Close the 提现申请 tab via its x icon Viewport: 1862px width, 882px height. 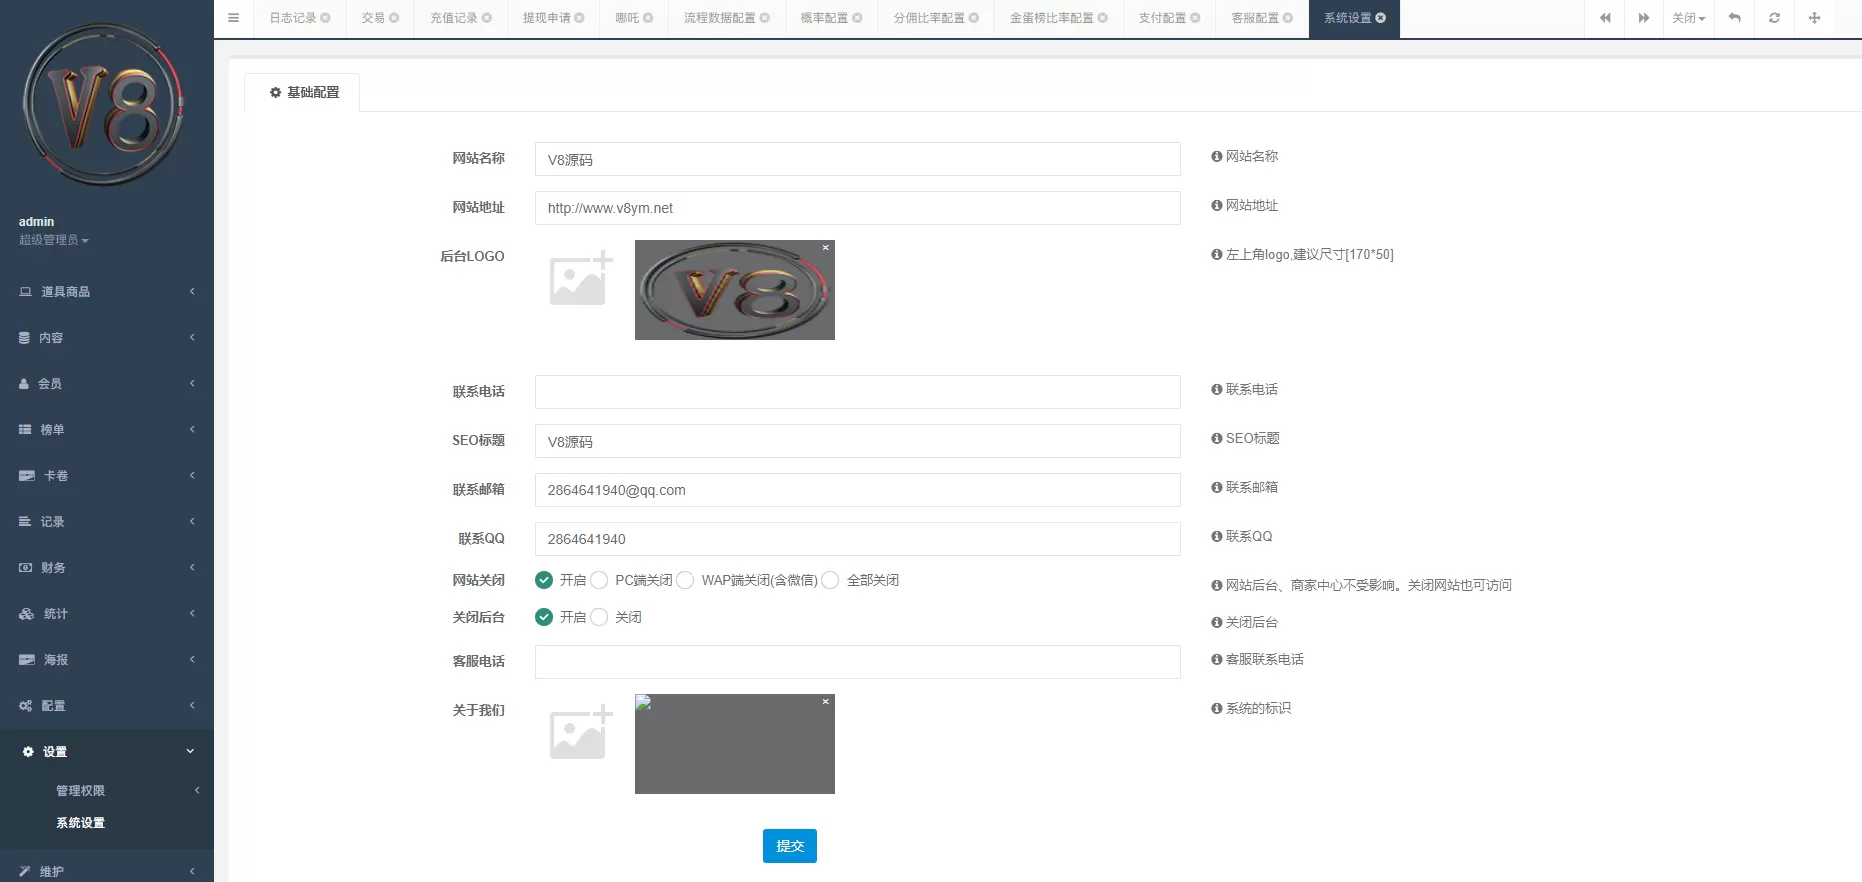click(579, 18)
